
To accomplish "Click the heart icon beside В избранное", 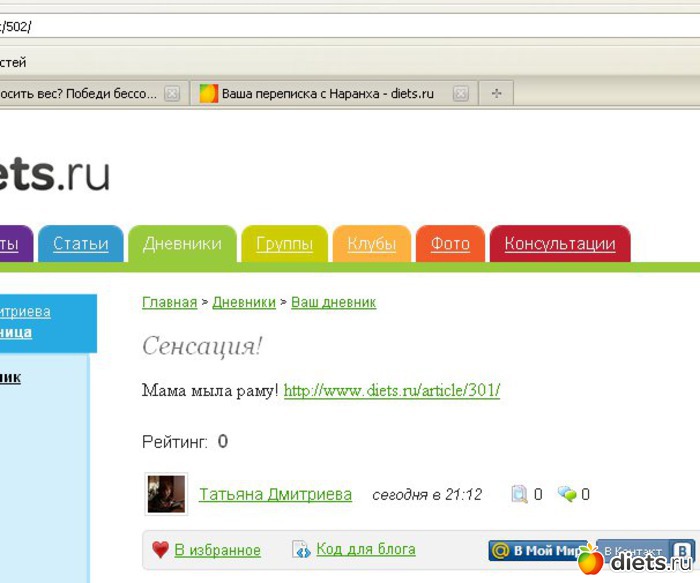I will click(160, 550).
